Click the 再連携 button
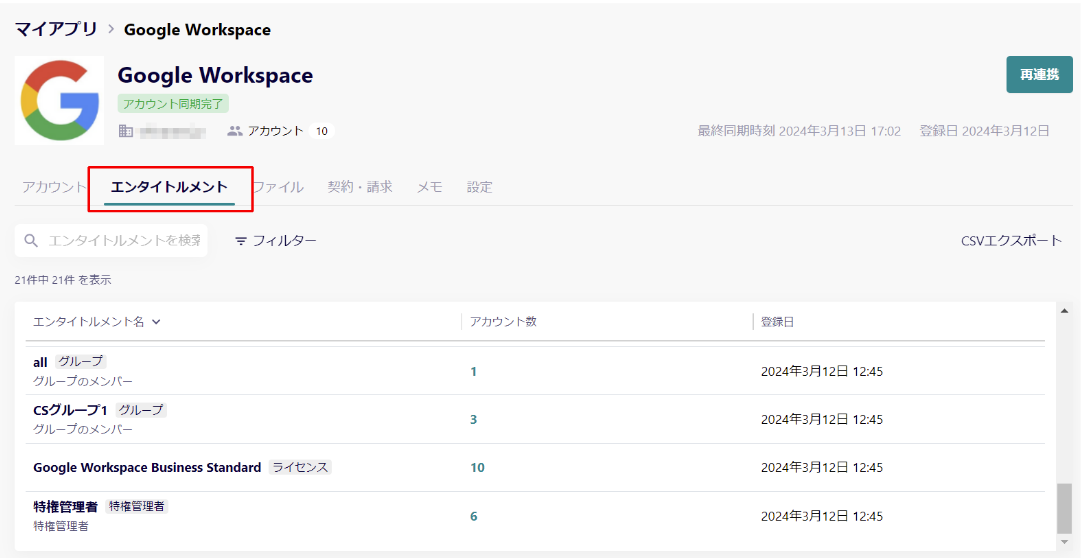The image size is (1087, 558). pyautogui.click(x=1039, y=75)
